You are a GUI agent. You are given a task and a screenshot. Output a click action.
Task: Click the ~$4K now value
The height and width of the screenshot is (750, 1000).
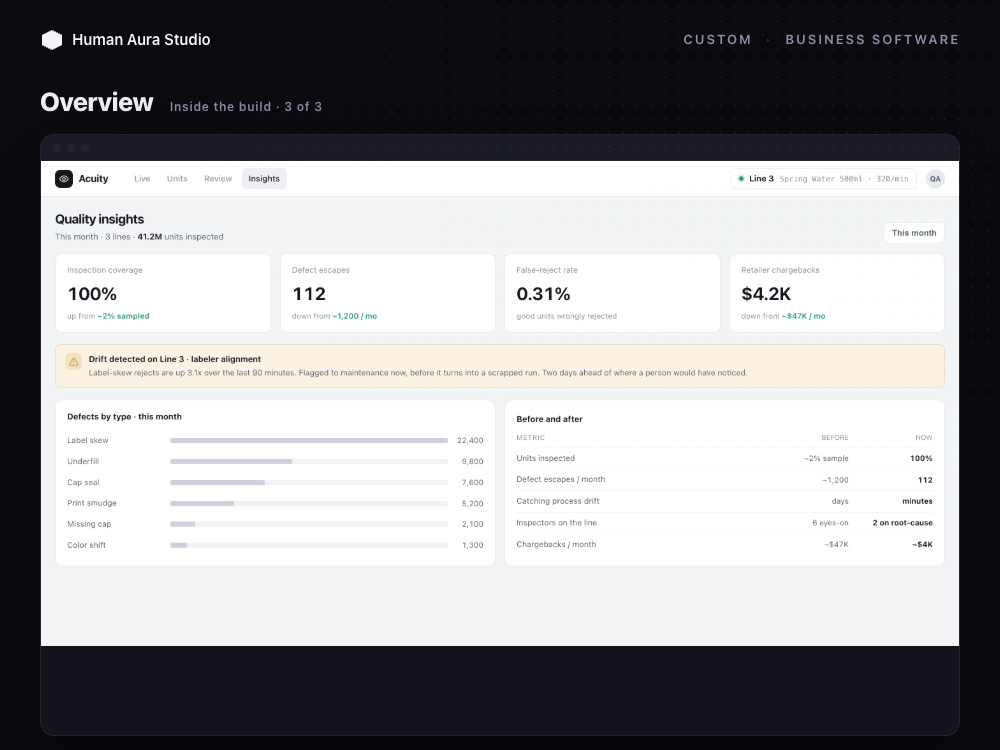[922, 545]
